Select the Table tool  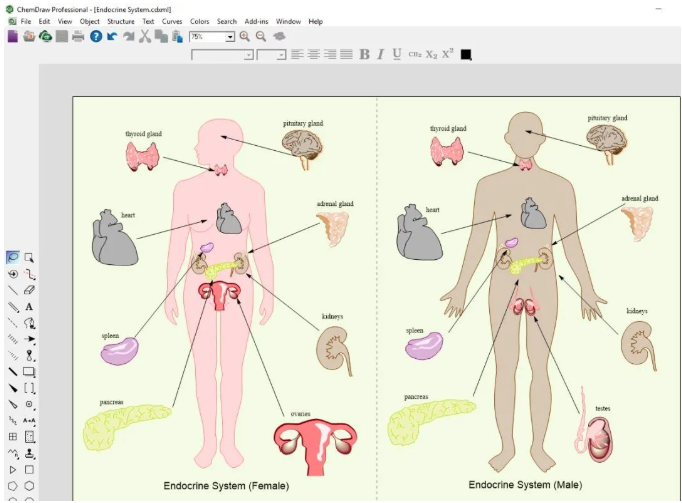tap(13, 437)
